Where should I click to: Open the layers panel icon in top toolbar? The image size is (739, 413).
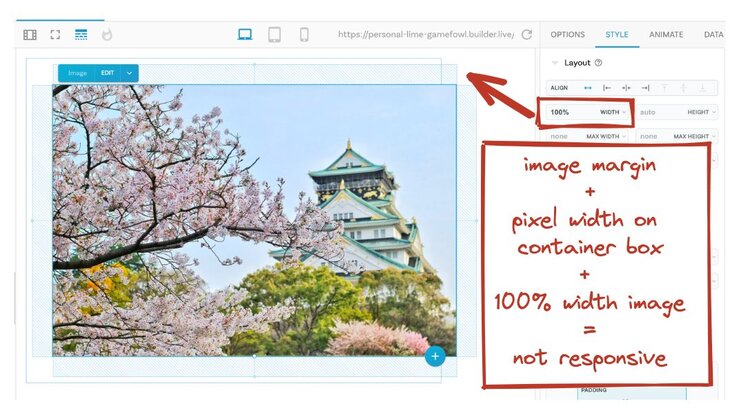pos(30,35)
